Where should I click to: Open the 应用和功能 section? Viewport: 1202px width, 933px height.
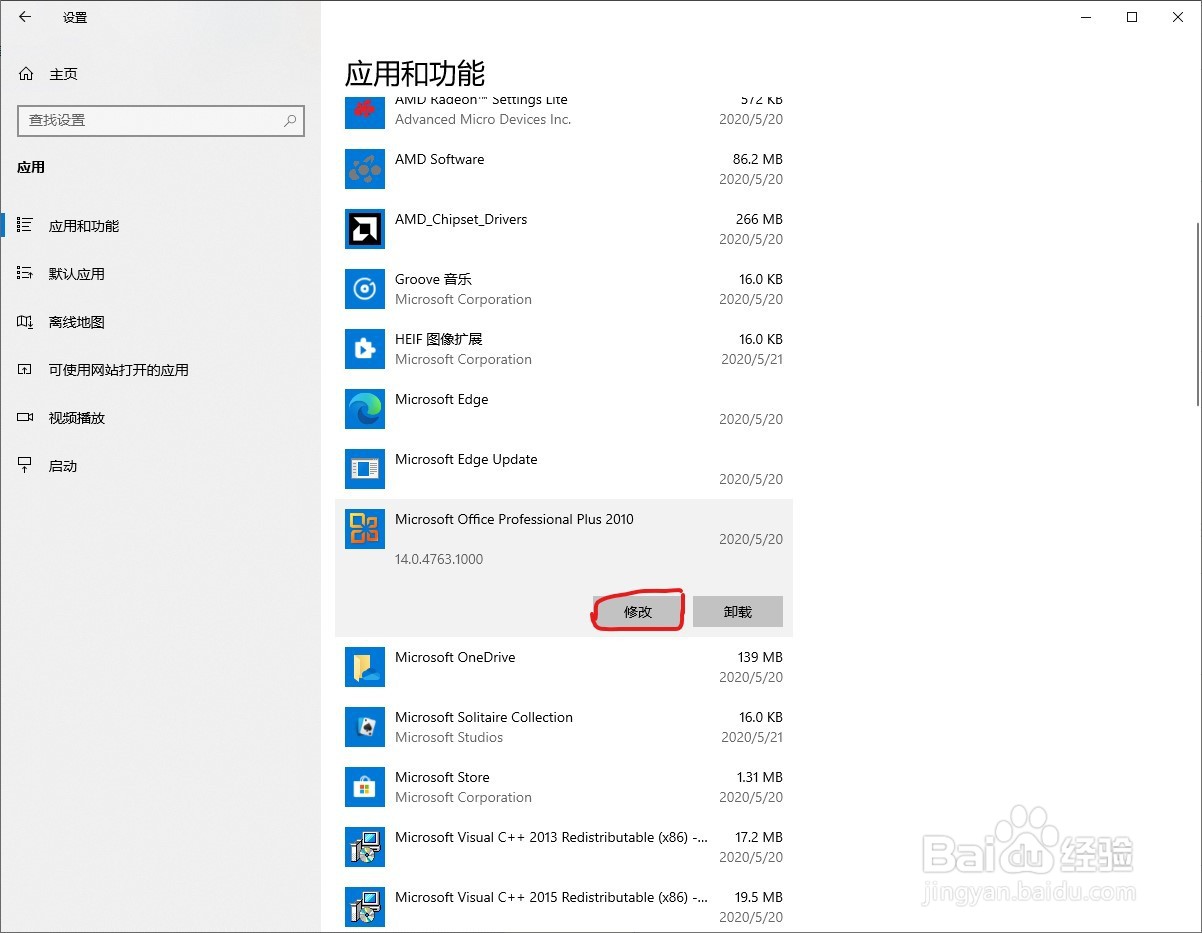pyautogui.click(x=84, y=226)
